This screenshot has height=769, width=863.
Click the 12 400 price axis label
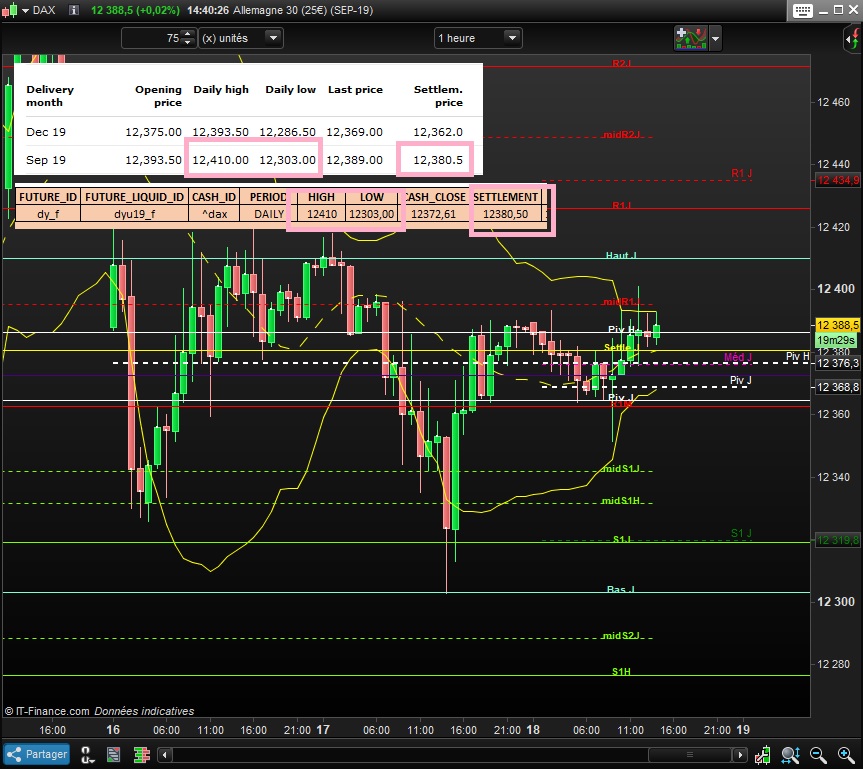click(x=835, y=288)
